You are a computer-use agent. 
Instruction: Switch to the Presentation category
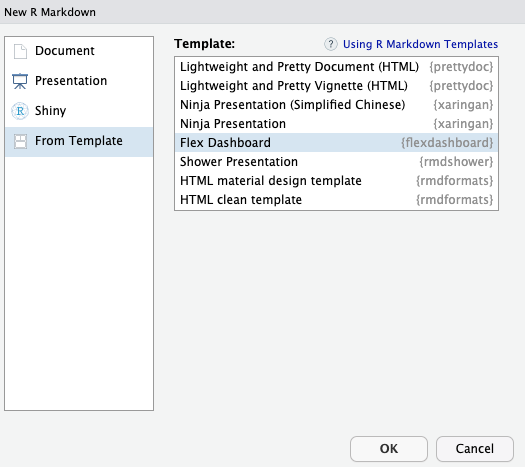click(x=71, y=81)
